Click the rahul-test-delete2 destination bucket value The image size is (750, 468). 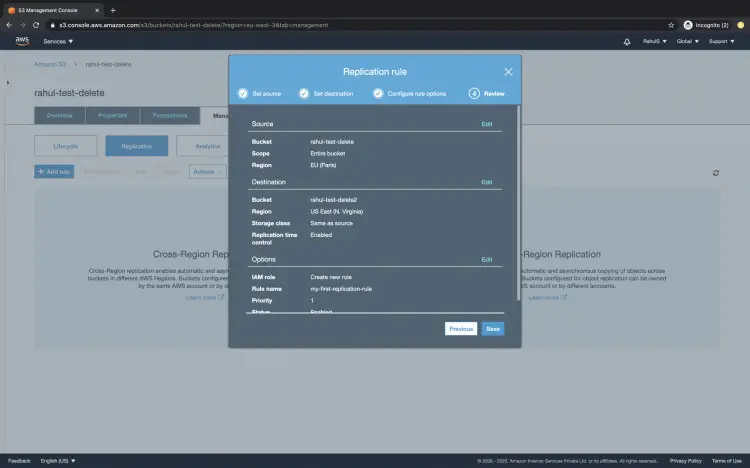coord(333,200)
